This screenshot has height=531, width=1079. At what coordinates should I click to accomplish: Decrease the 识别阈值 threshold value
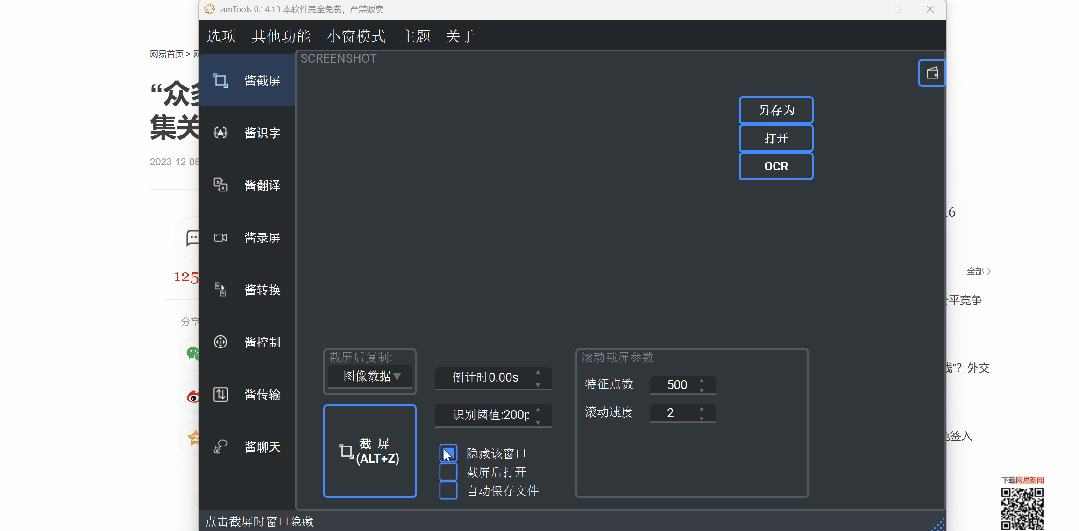pos(538,421)
